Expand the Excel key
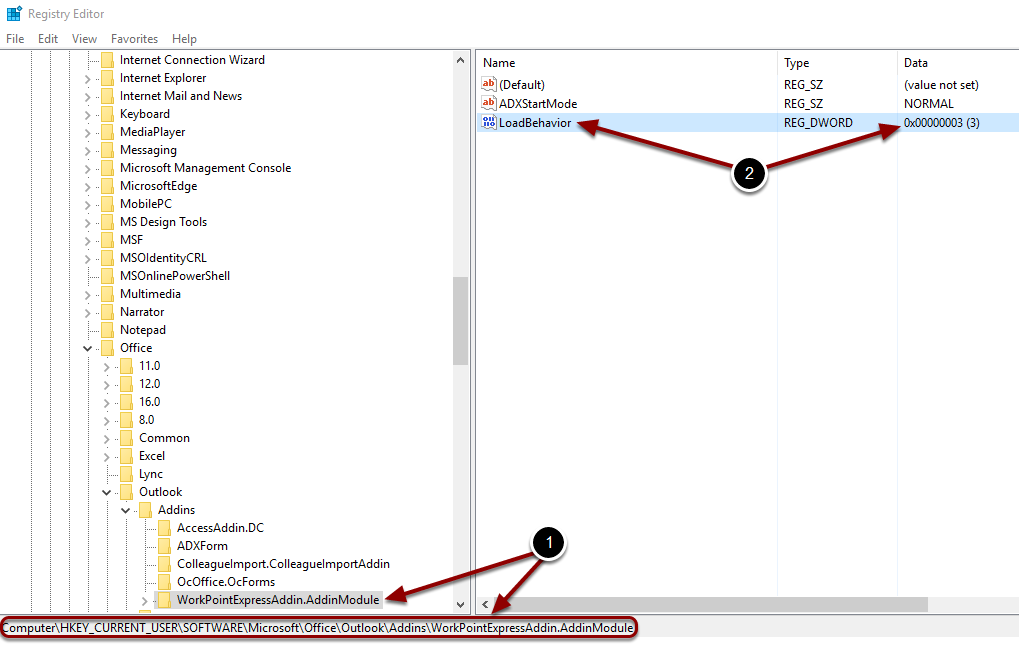This screenshot has width=1019, height=658. [107, 457]
